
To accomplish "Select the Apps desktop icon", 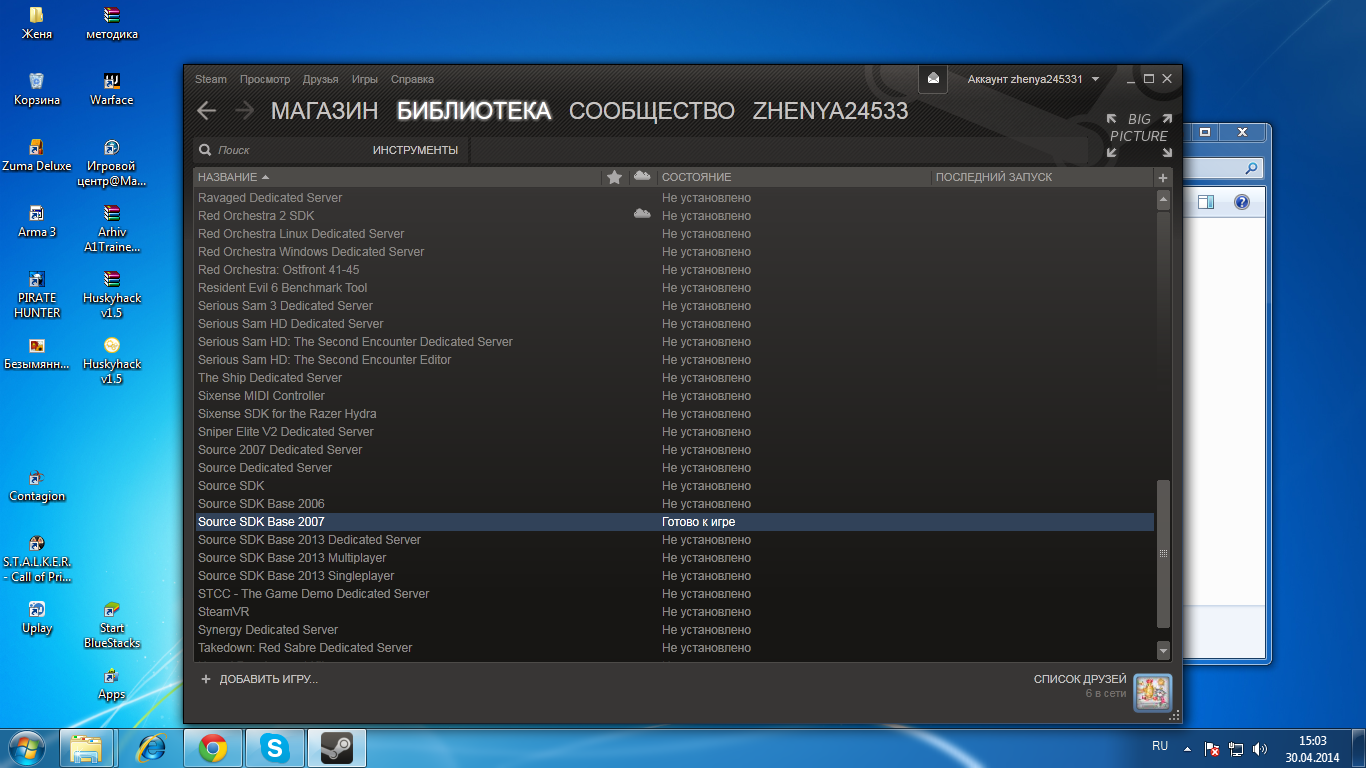I will point(112,684).
